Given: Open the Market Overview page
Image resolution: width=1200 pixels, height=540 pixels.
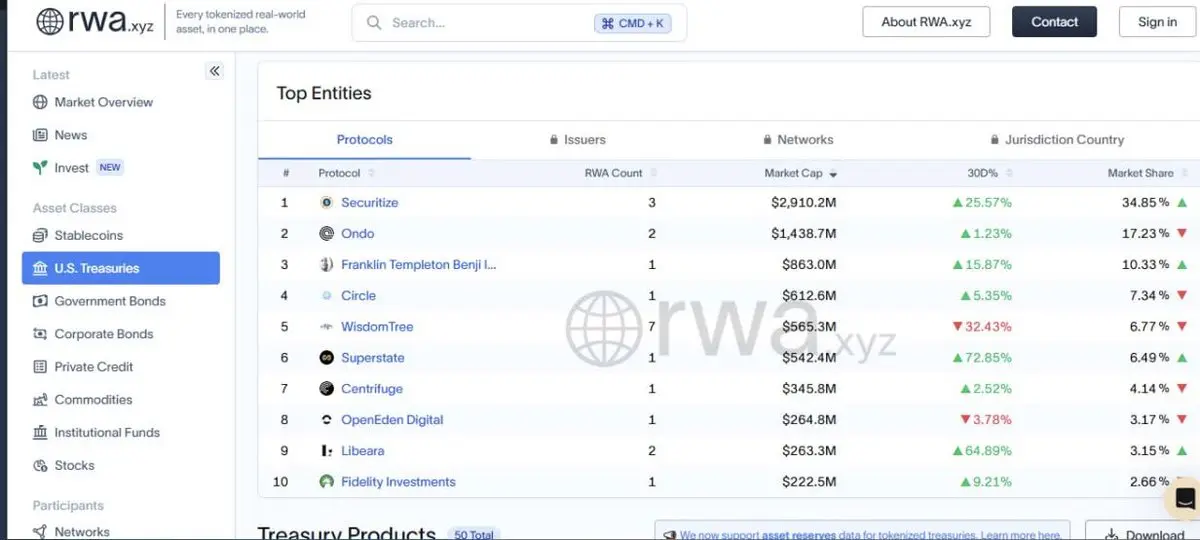Looking at the screenshot, I should click(x=104, y=102).
